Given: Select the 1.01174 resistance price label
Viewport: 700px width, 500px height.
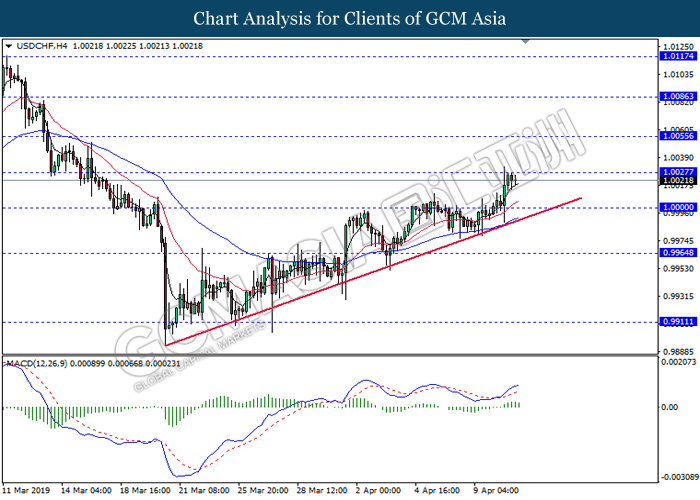Looking at the screenshot, I should tap(677, 57).
